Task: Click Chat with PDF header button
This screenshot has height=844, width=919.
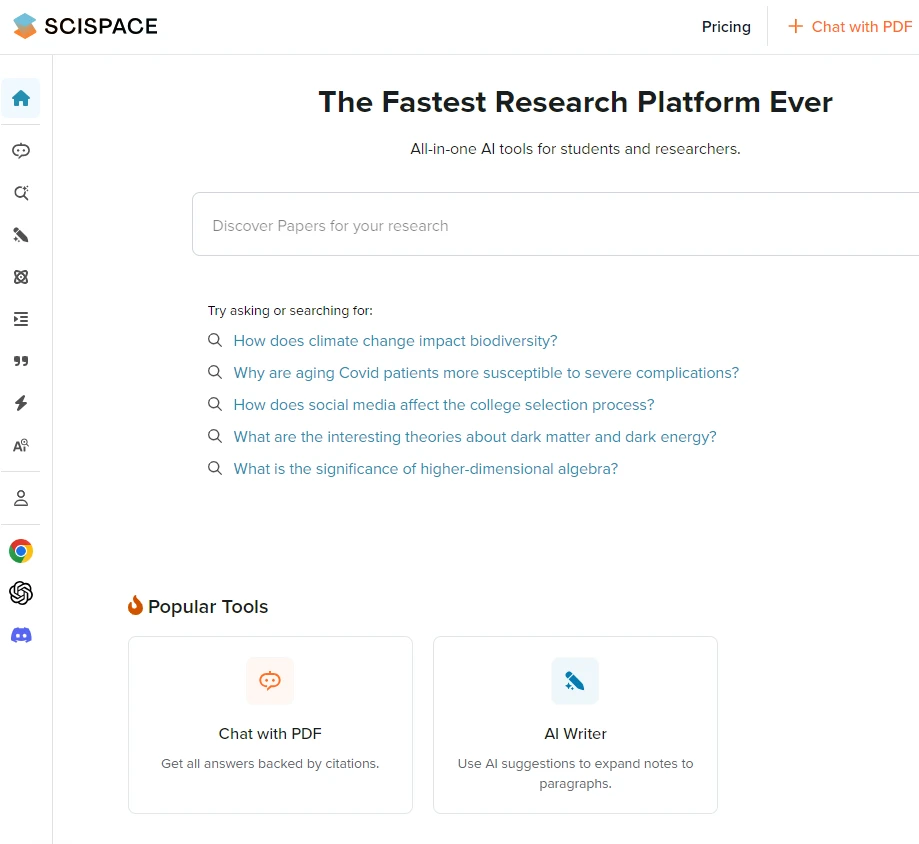Action: [850, 27]
